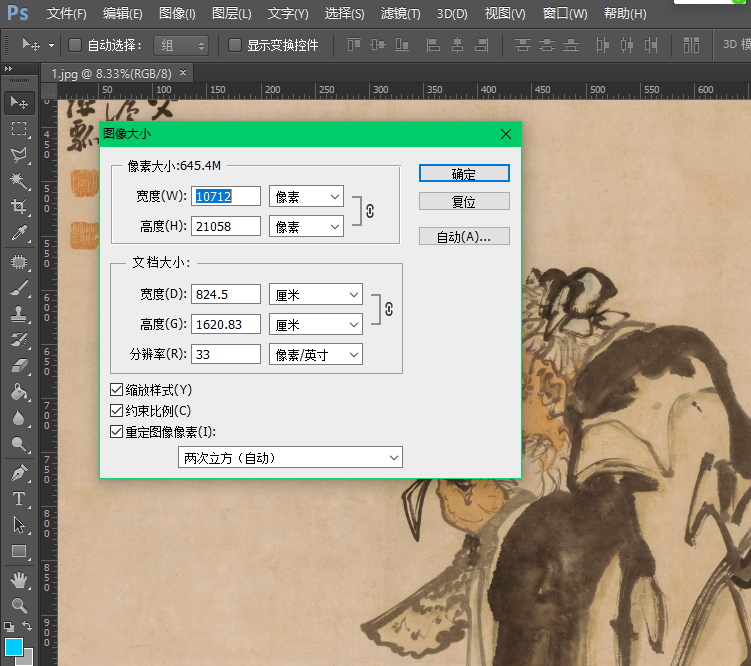Click the 宽度(D) document width field
Image resolution: width=751 pixels, height=666 pixels.
(226, 294)
